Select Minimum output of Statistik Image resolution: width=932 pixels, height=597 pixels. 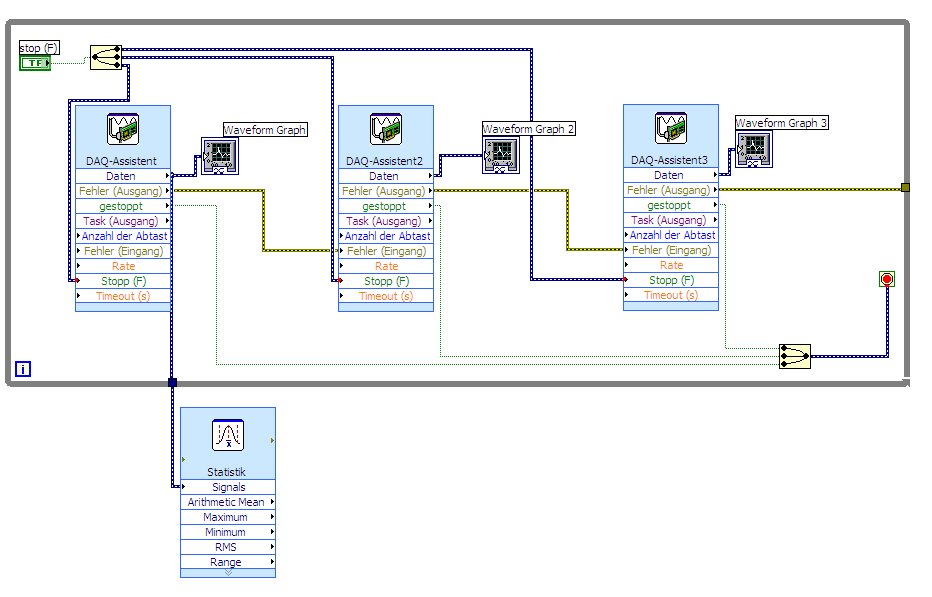click(228, 532)
